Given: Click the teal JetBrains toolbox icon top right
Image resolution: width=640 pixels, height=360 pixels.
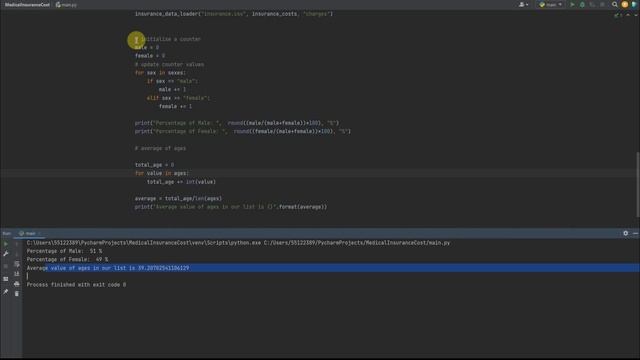Looking at the screenshot, I should pyautogui.click(x=634, y=4).
